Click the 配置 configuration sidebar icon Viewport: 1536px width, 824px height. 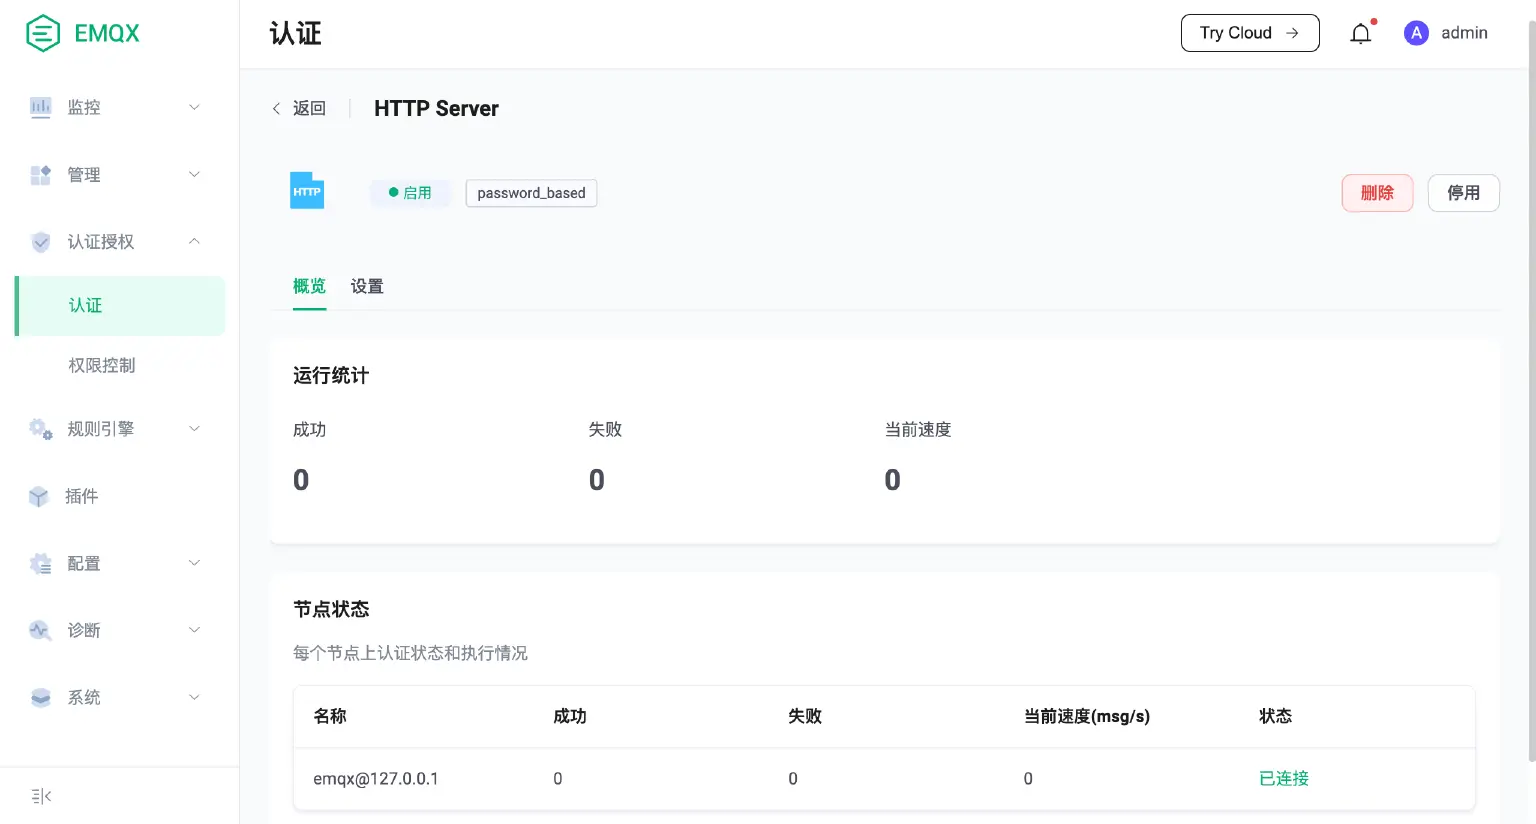tap(40, 563)
